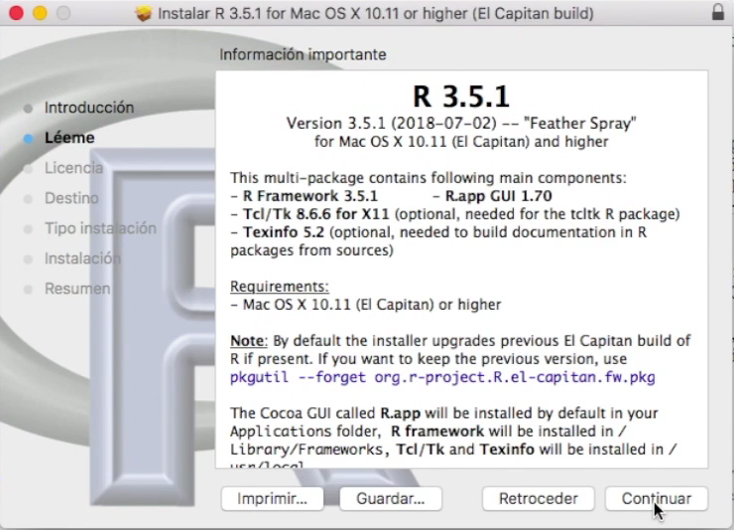734x530 pixels.
Task: Select the Introducción step in sidebar
Action: tap(89, 108)
